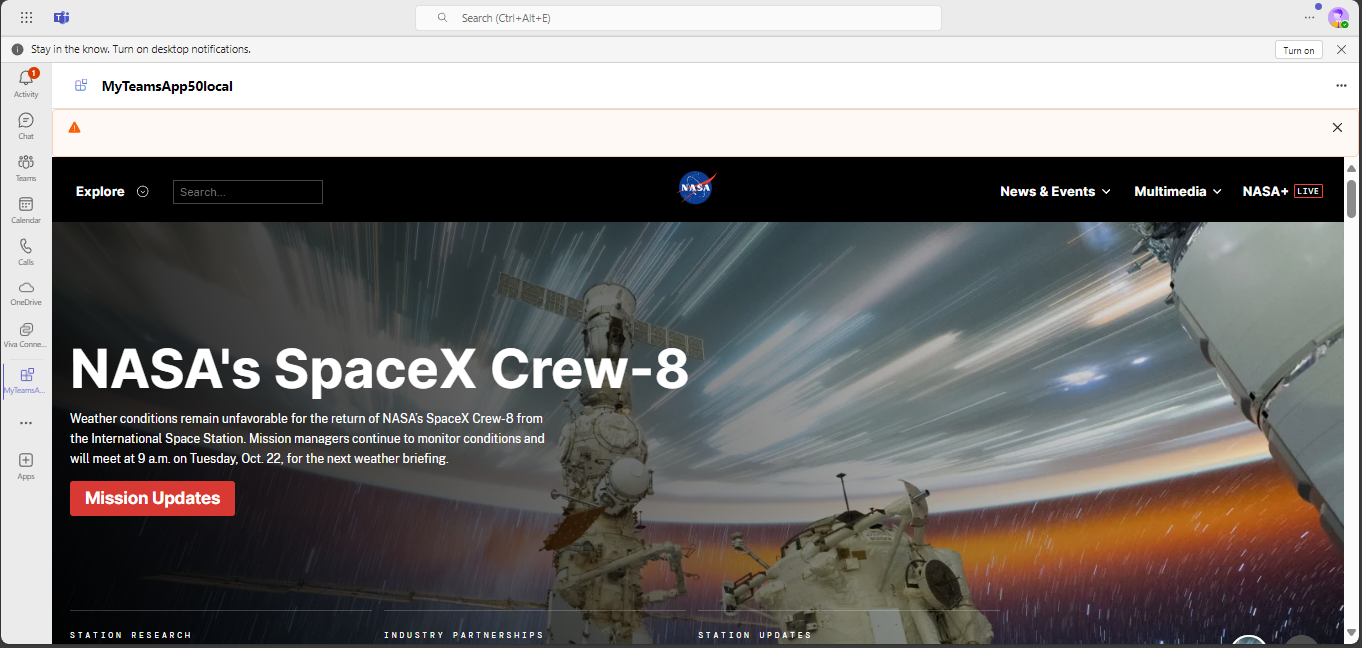
Task: Open the profile avatar menu
Action: (x=1337, y=18)
